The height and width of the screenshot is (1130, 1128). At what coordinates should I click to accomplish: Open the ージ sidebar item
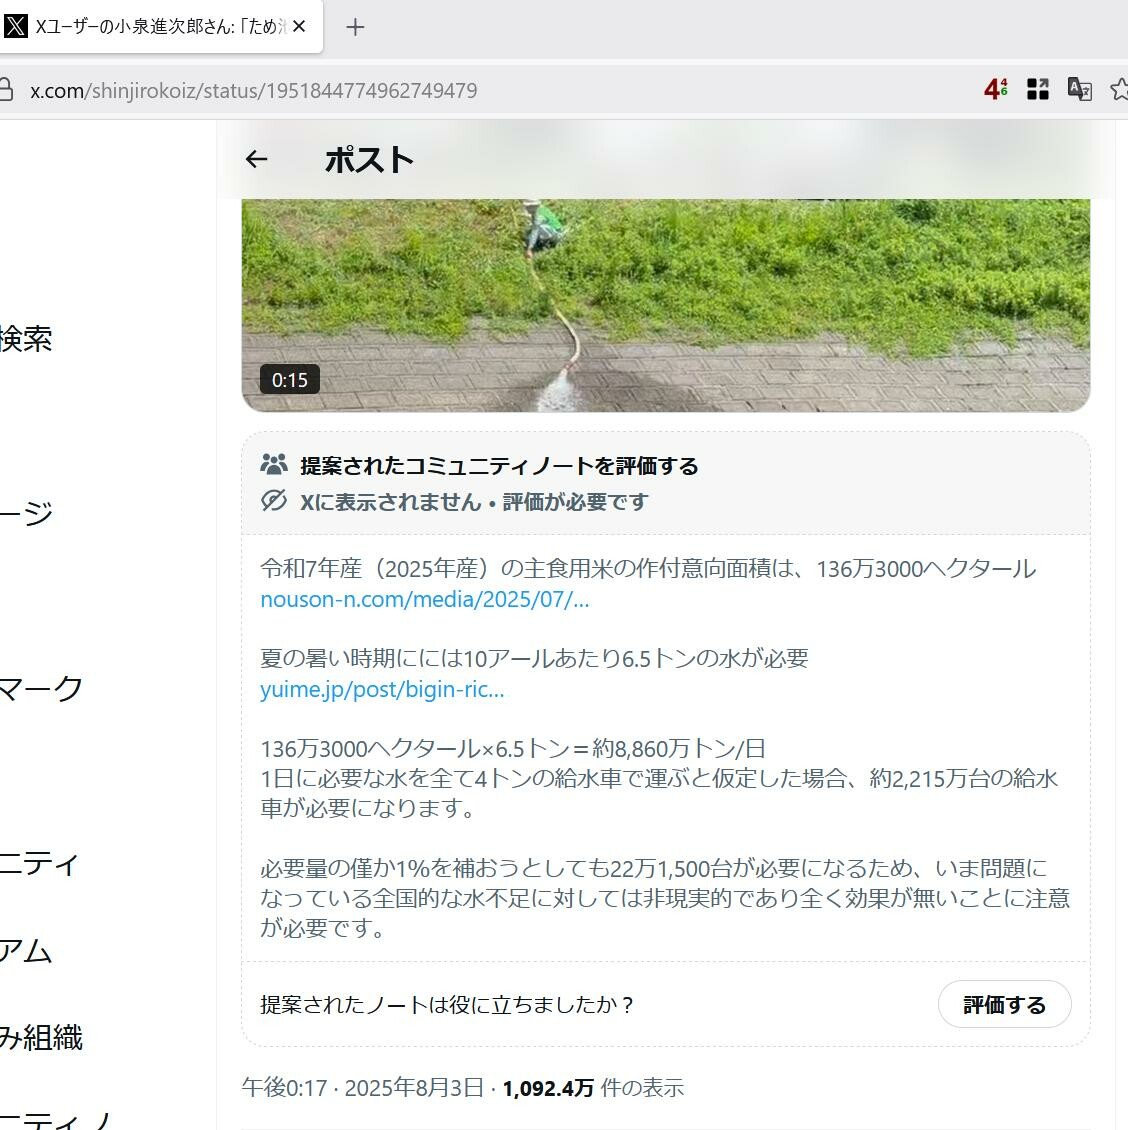(x=27, y=513)
